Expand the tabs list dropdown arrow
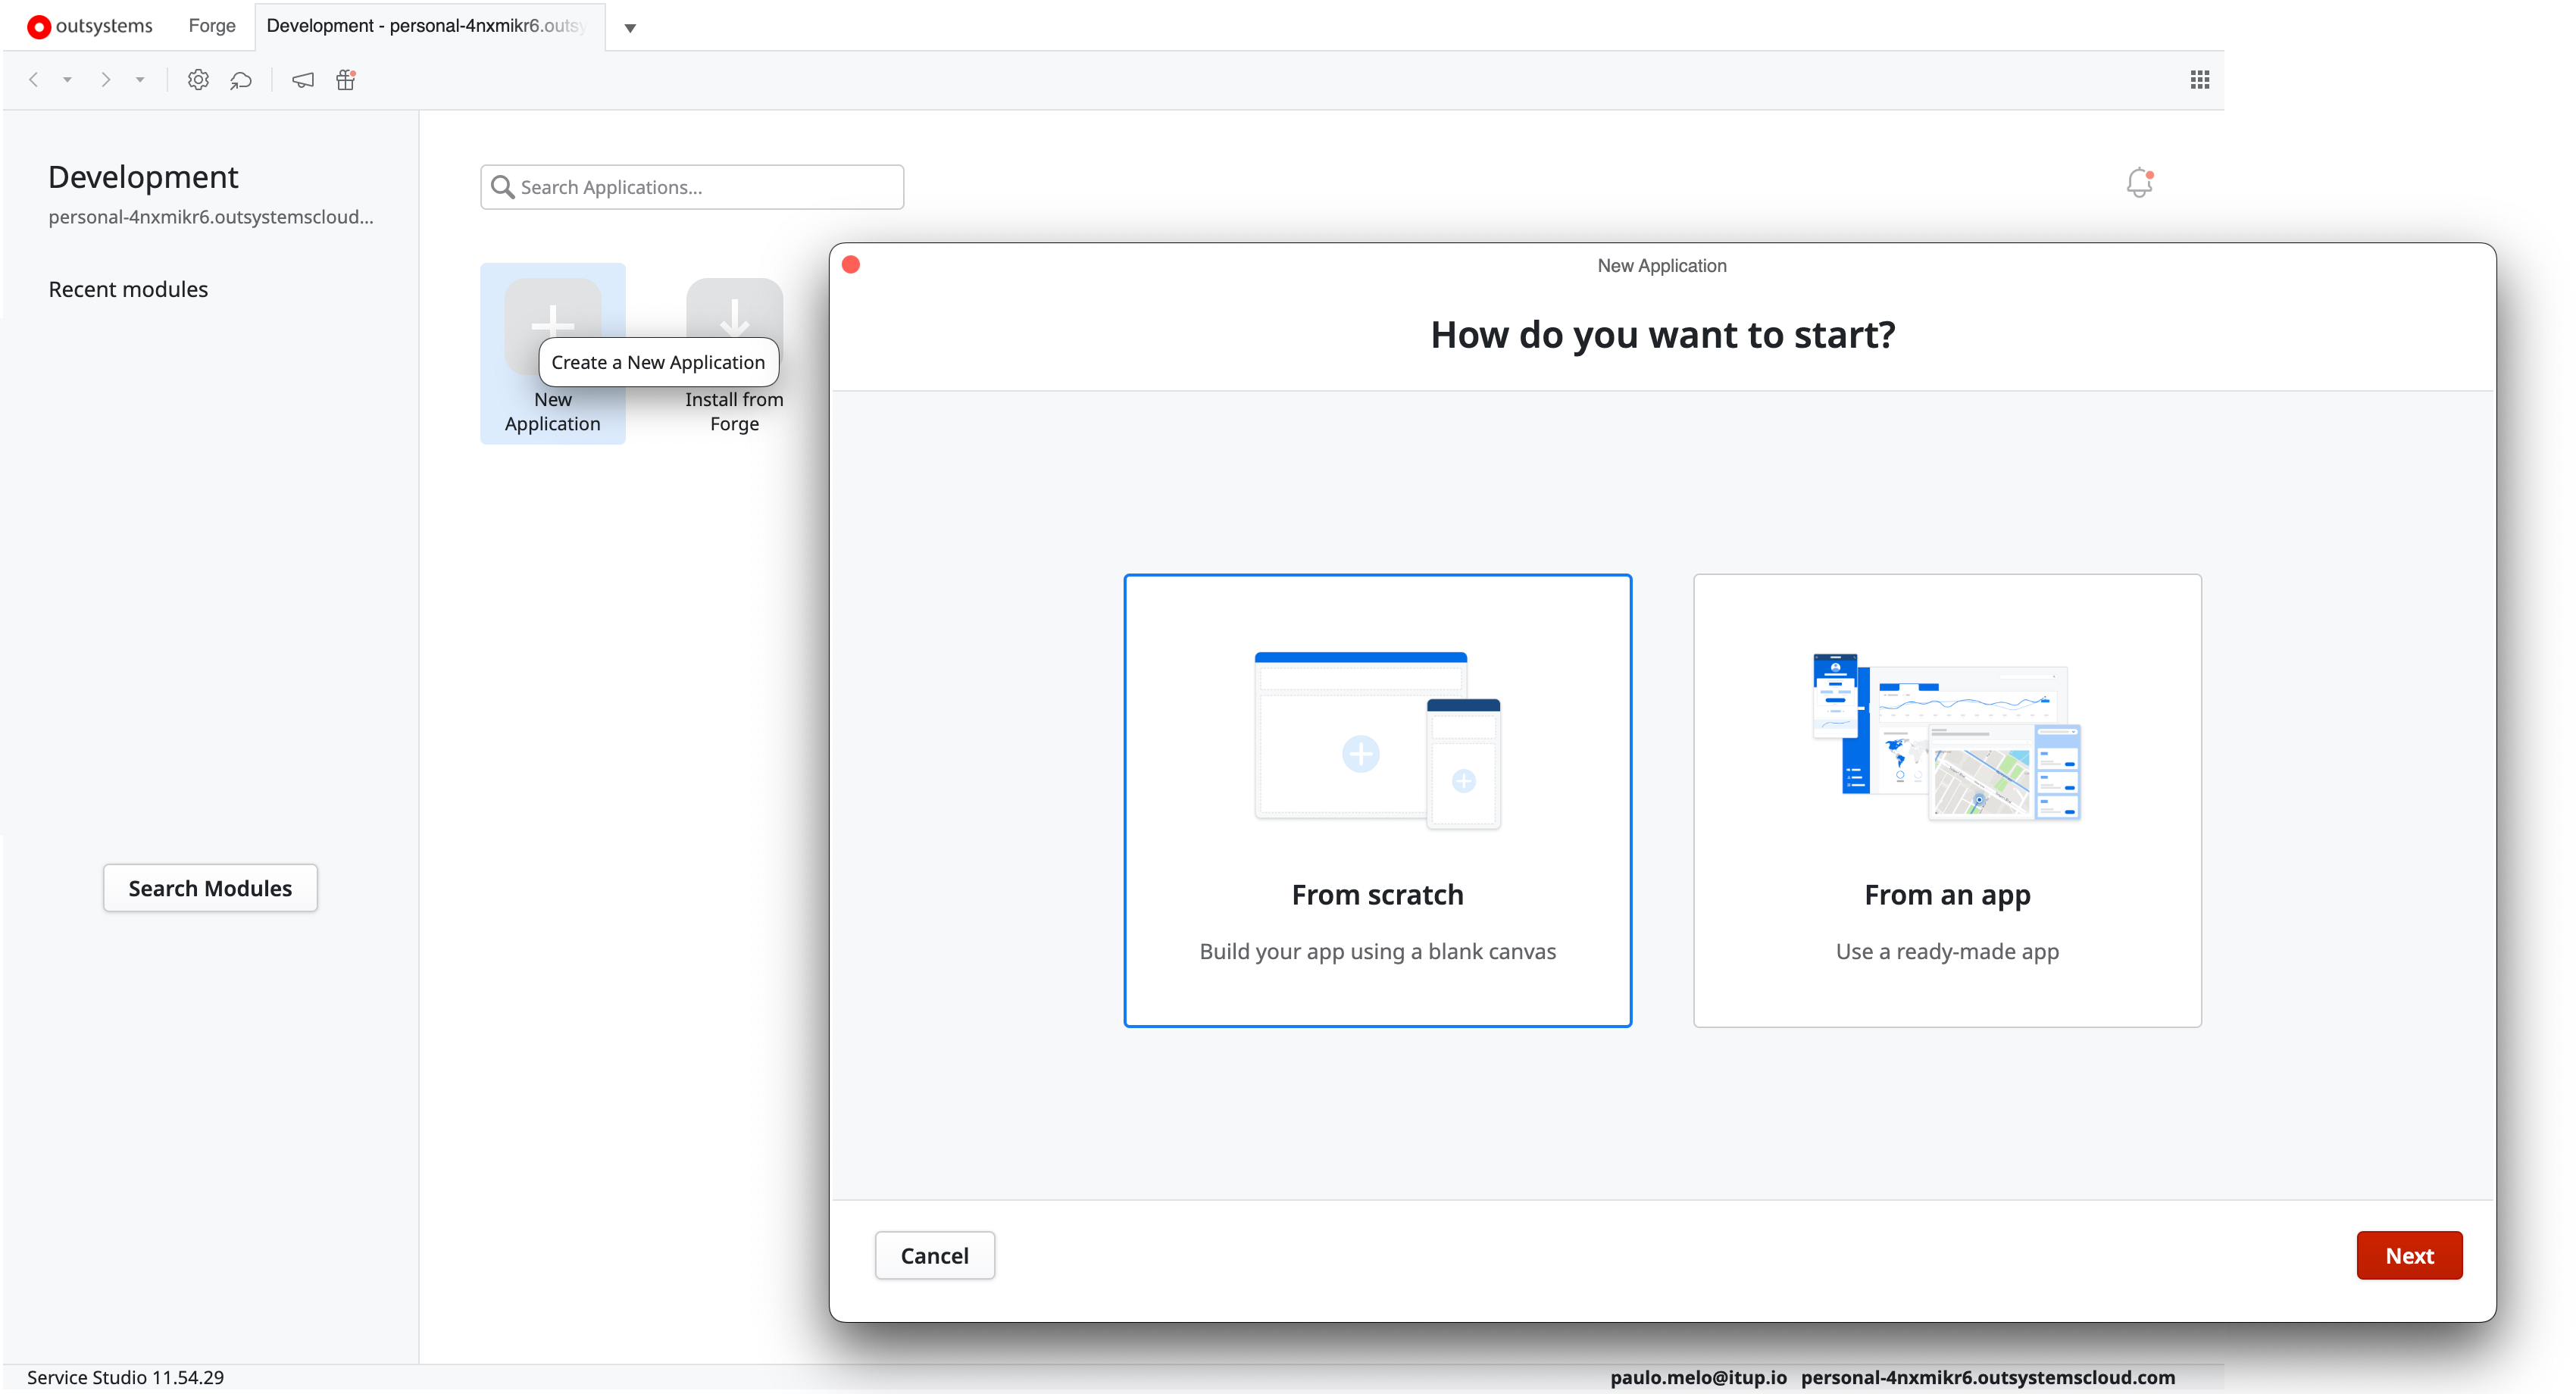The width and height of the screenshot is (2576, 1394). pos(630,28)
